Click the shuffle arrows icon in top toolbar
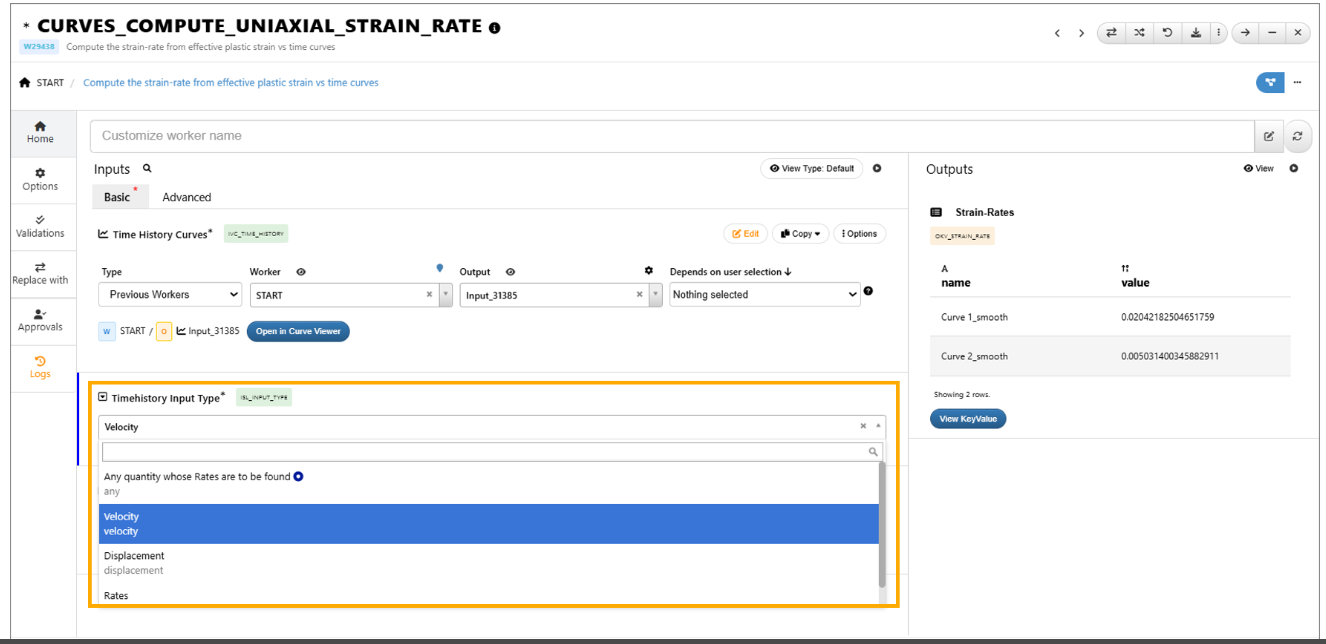This screenshot has width=1326, height=644. click(1139, 33)
